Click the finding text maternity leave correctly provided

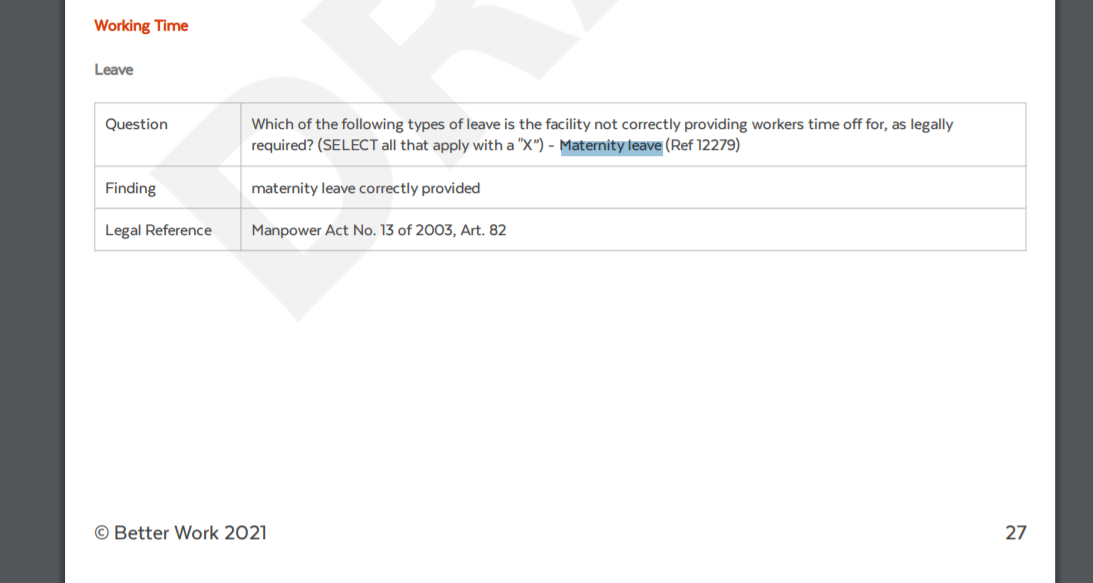[x=365, y=188]
